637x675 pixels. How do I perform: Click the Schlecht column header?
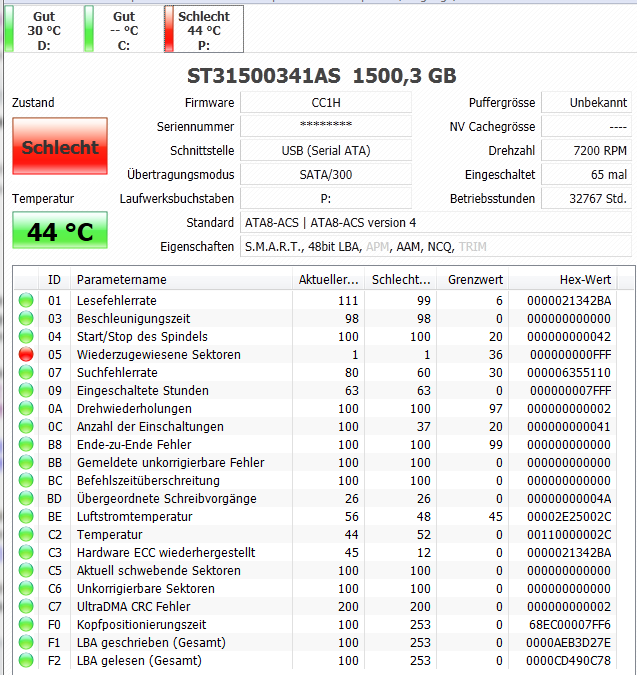(401, 280)
